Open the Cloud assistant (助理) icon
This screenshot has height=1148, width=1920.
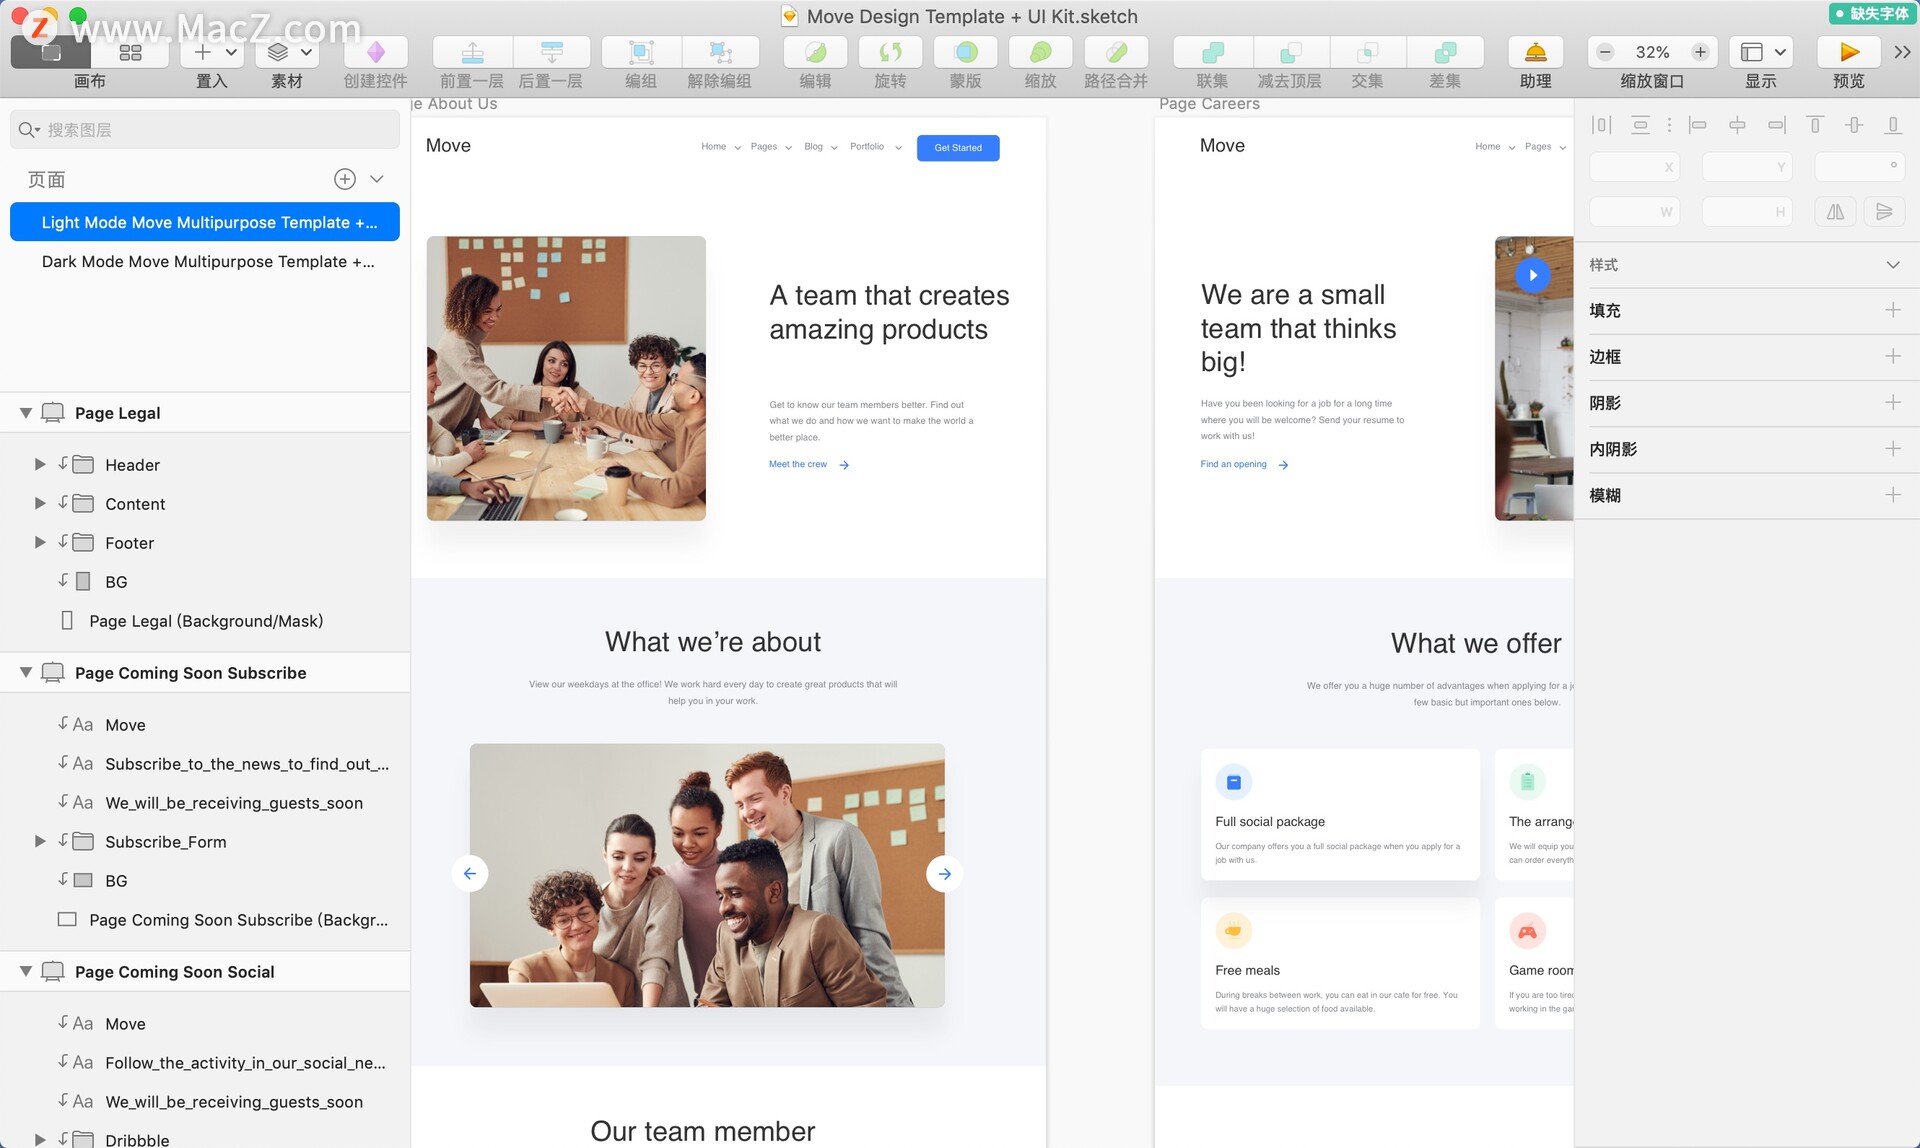point(1535,52)
